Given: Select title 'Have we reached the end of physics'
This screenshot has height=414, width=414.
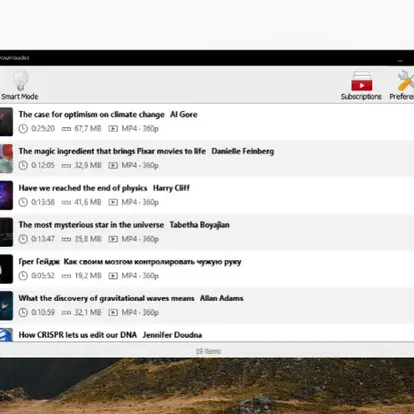Looking at the screenshot, I should pos(83,188).
